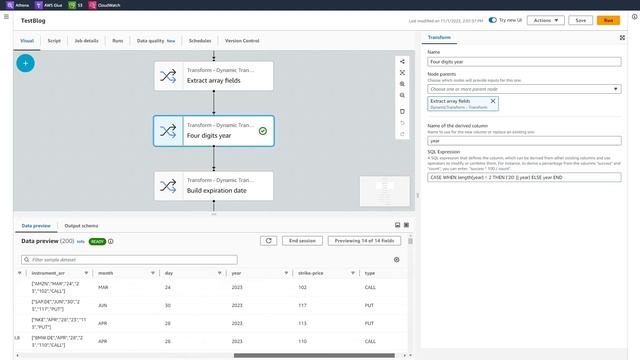Open the Version Control tab

click(242, 41)
